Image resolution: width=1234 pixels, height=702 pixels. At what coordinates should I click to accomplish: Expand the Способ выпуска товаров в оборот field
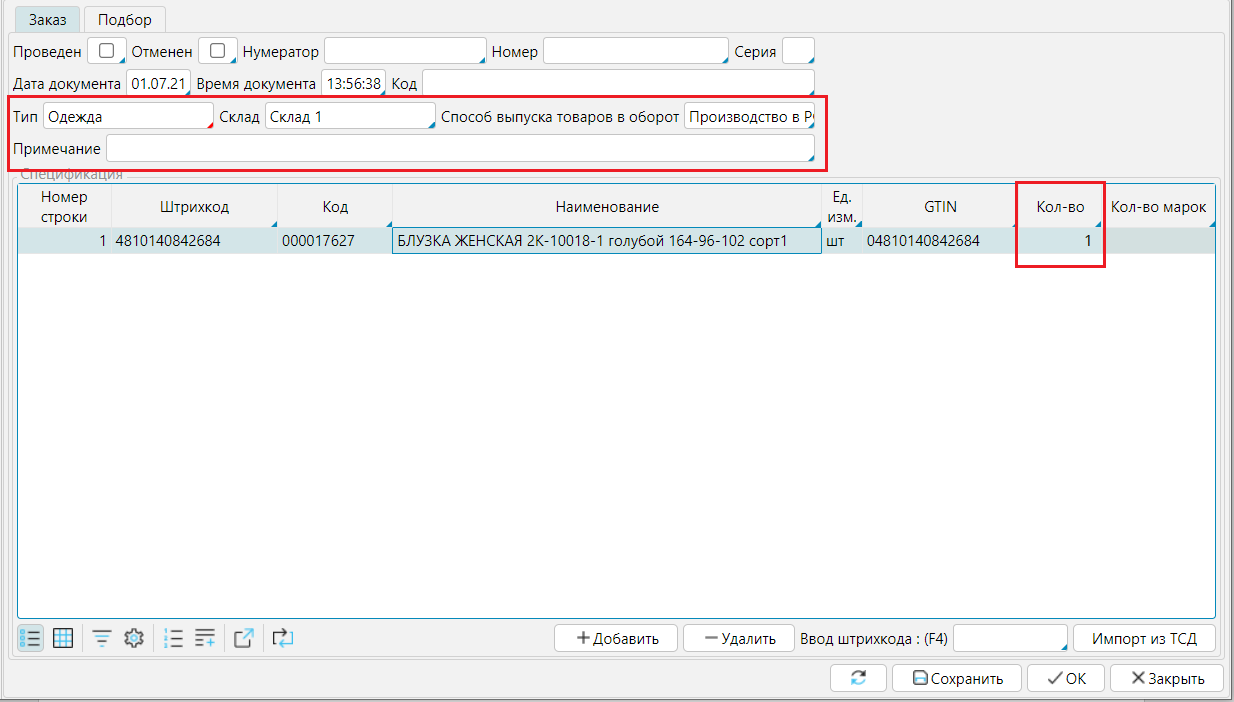[x=749, y=117]
